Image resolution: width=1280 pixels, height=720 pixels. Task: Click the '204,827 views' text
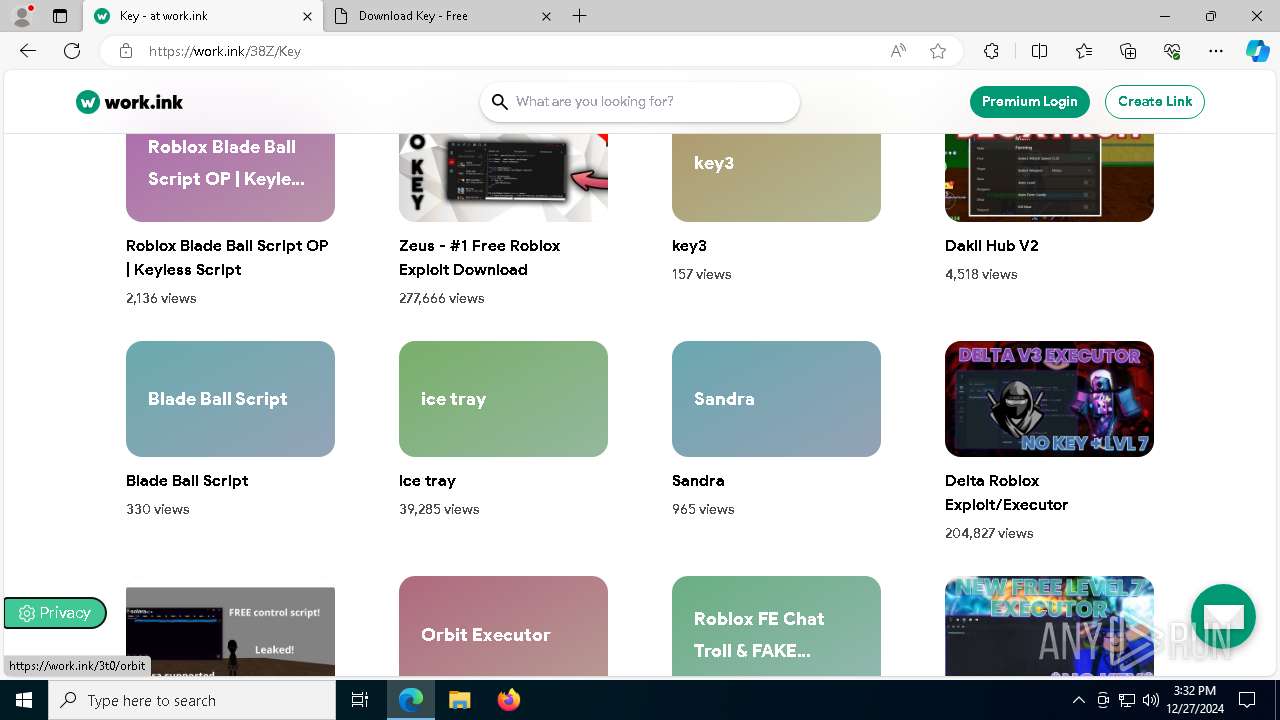click(989, 533)
